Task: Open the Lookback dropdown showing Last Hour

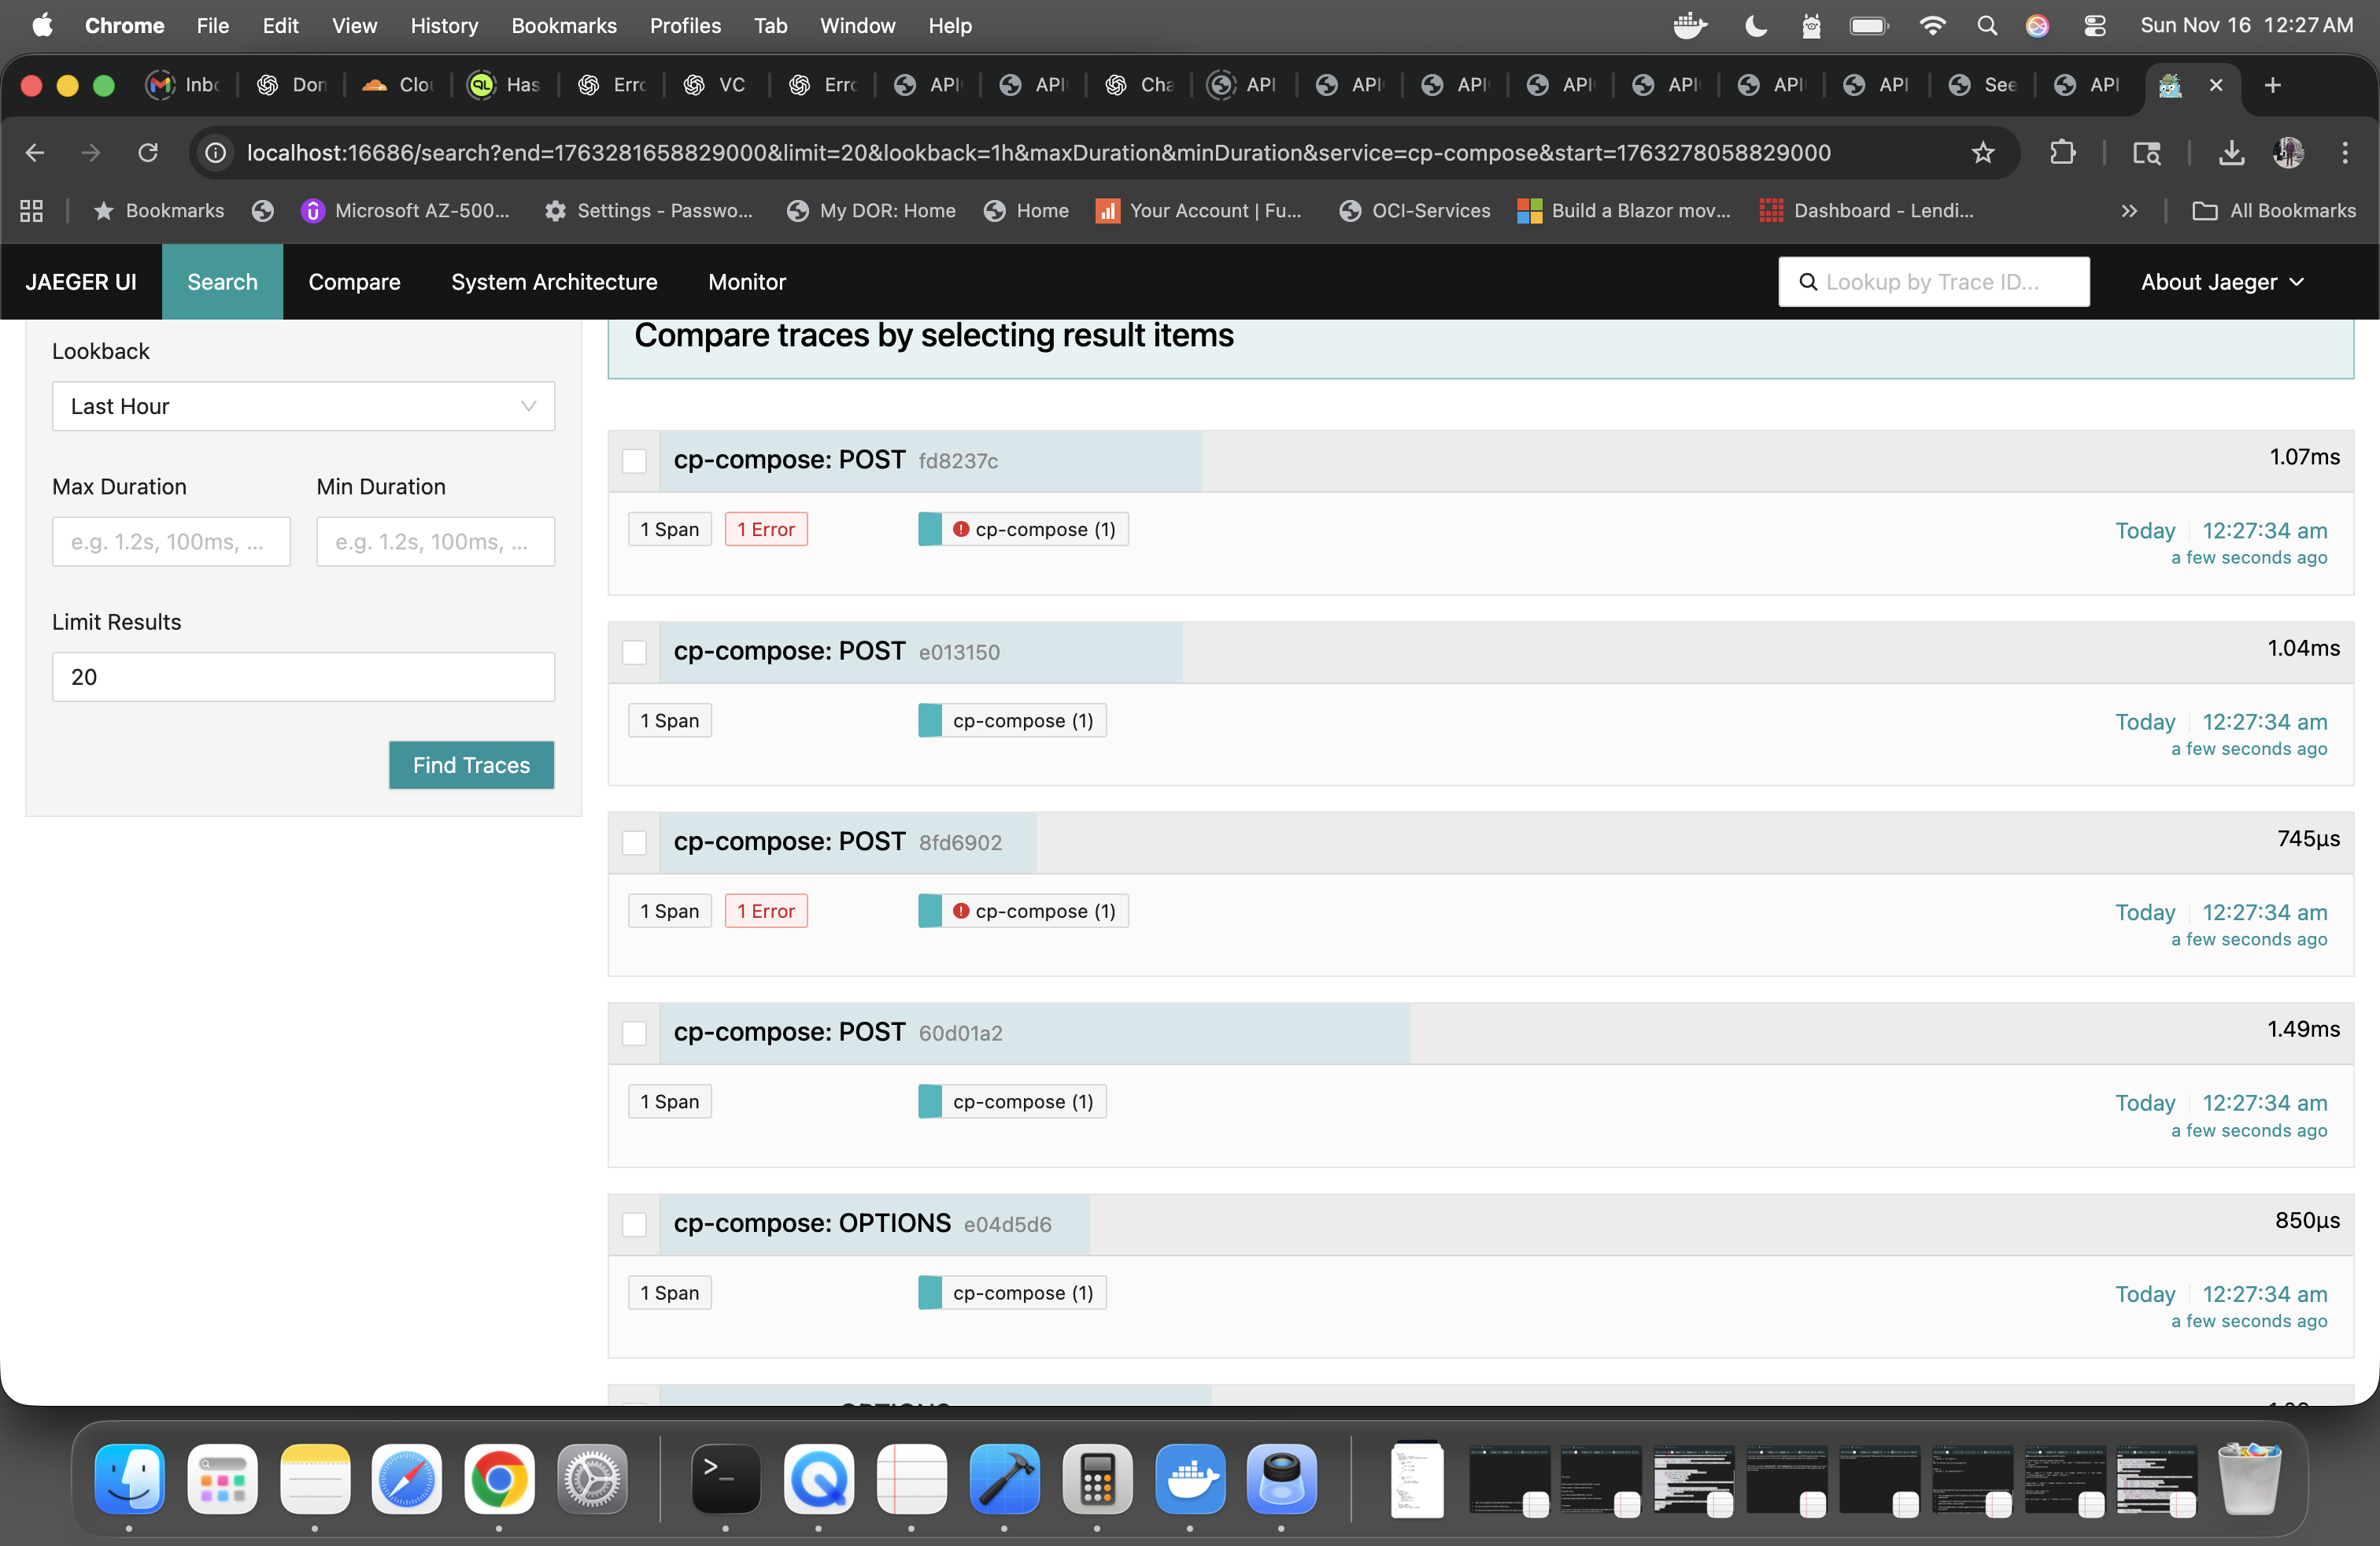Action: 302,406
